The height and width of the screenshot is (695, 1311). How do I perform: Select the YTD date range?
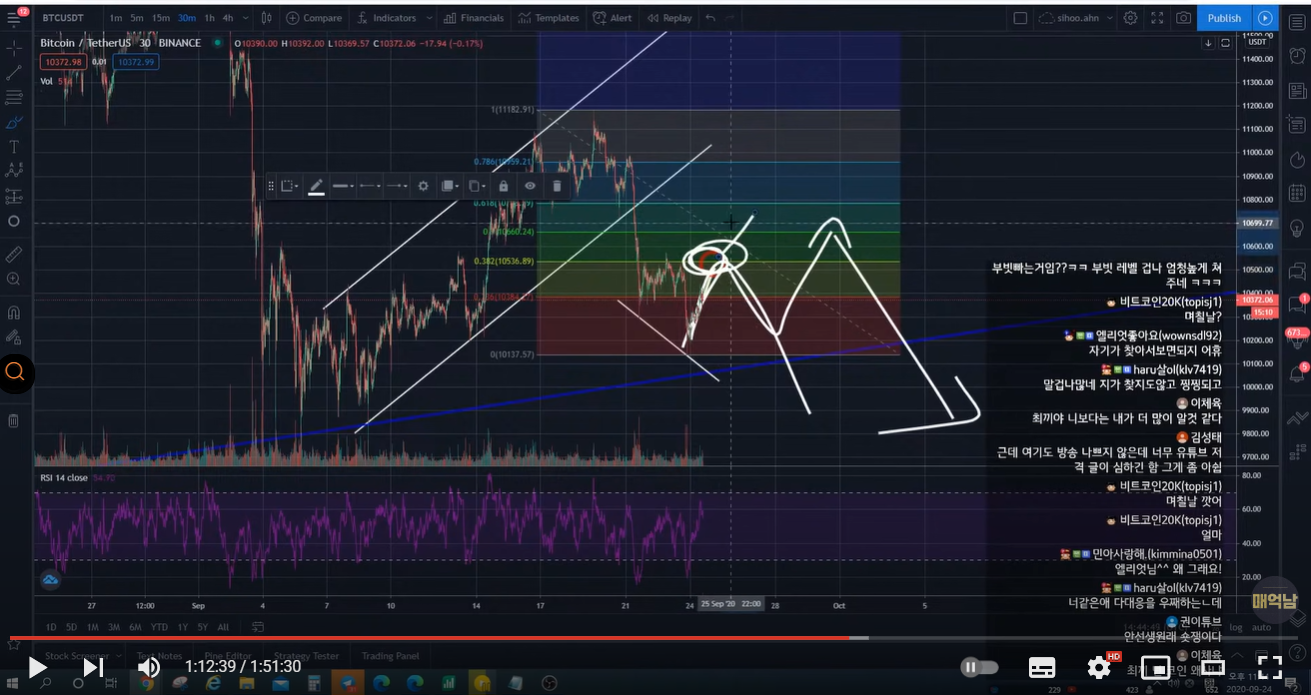click(x=157, y=627)
